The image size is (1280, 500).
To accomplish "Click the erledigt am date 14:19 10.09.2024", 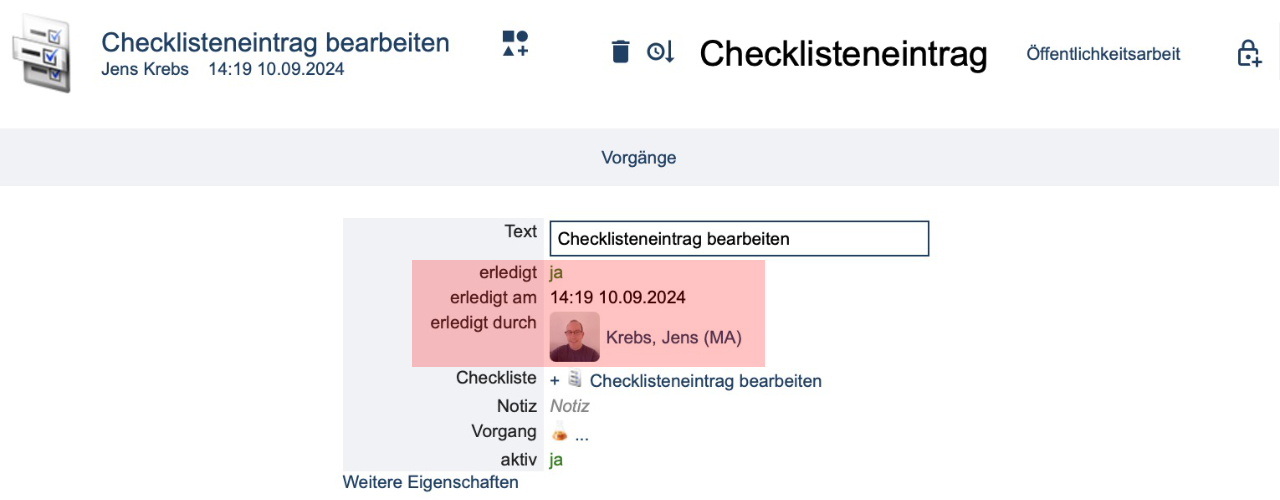I will pos(617,297).
